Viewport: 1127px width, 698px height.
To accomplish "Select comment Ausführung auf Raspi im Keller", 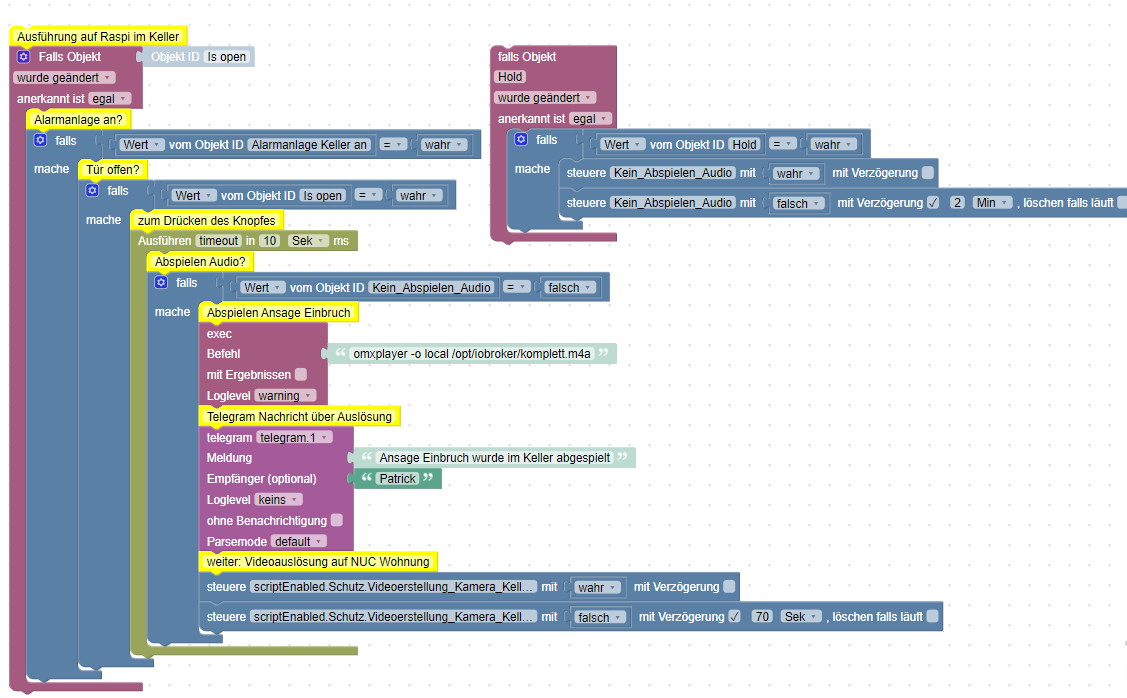I will coord(98,36).
